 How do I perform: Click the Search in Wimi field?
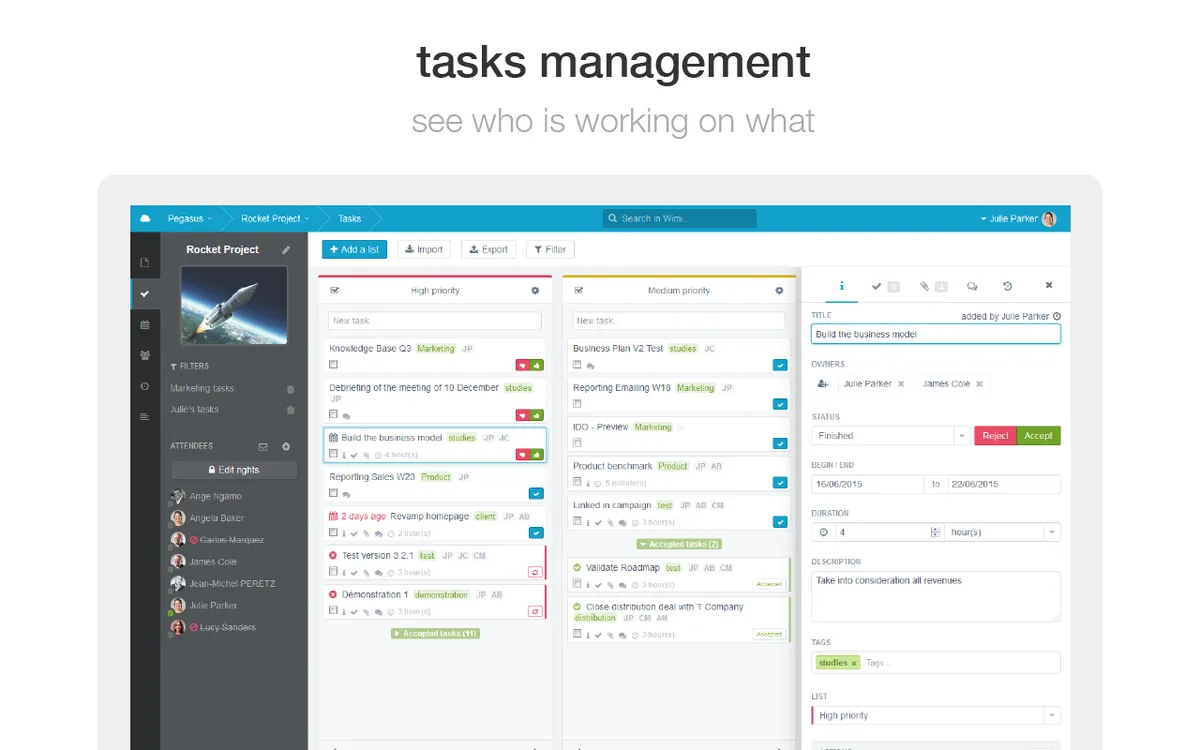pos(680,218)
